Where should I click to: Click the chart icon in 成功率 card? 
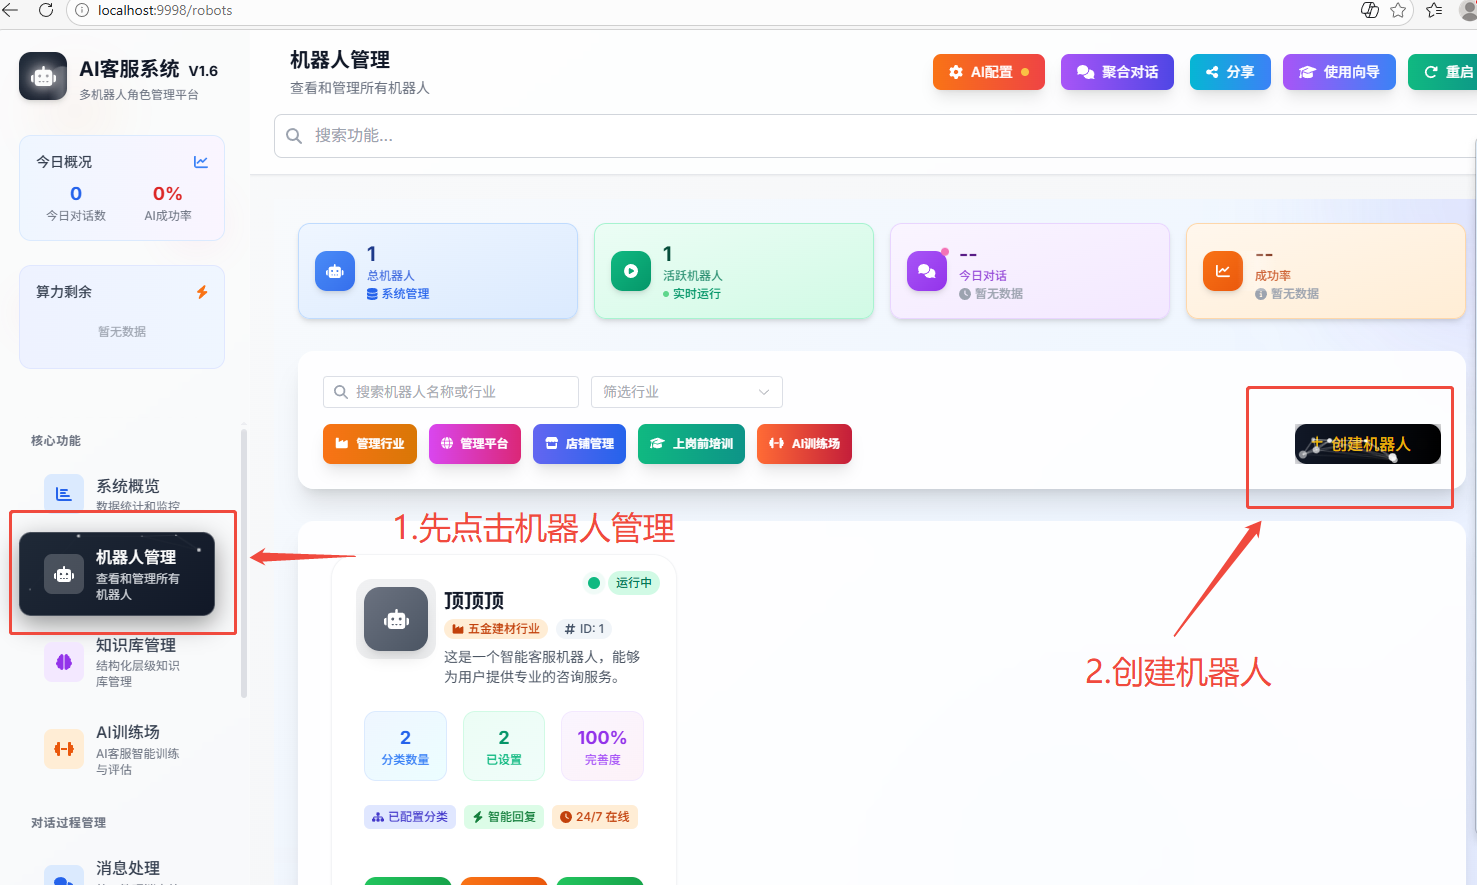(x=1222, y=271)
